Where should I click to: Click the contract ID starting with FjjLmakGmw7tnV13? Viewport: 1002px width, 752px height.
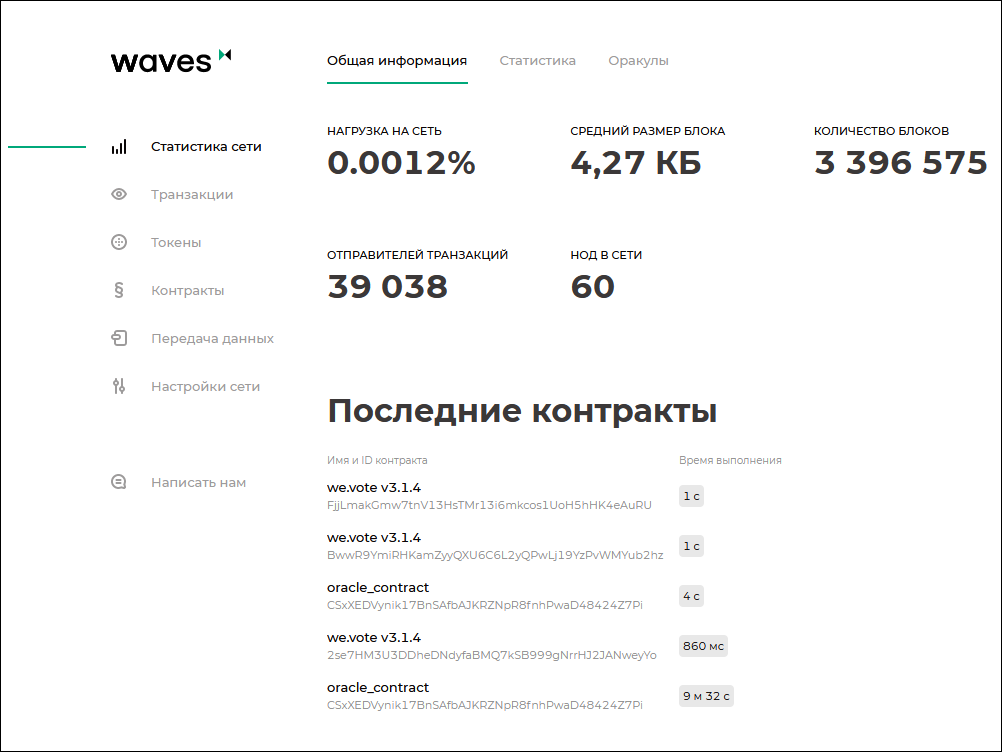pyautogui.click(x=487, y=505)
